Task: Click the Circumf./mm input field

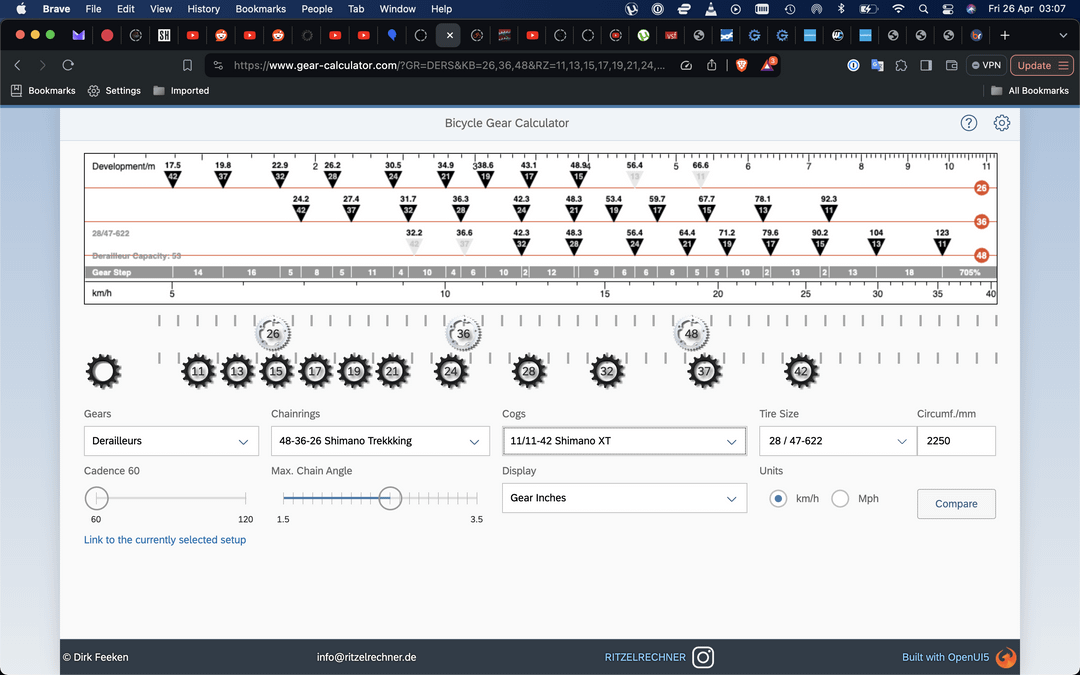Action: 956,441
